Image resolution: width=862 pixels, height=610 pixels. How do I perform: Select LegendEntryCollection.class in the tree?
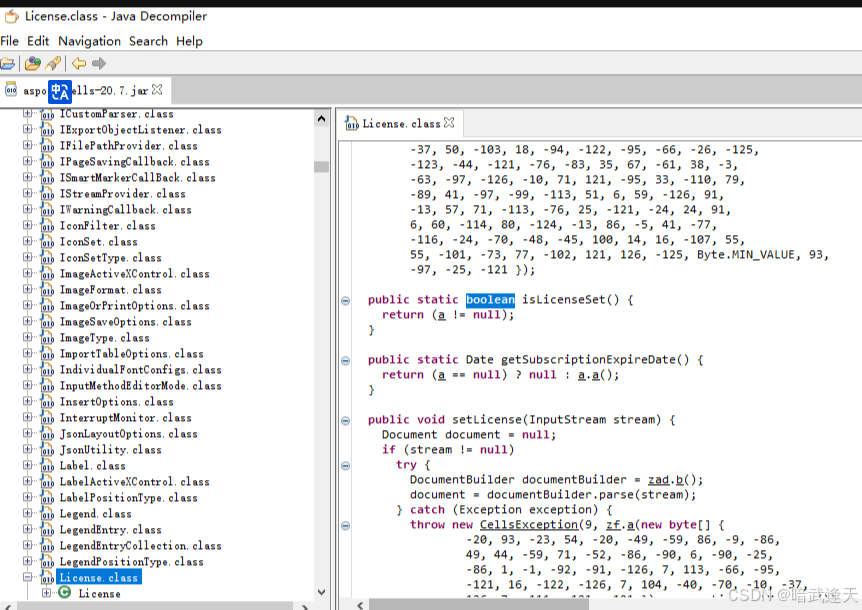tap(141, 546)
